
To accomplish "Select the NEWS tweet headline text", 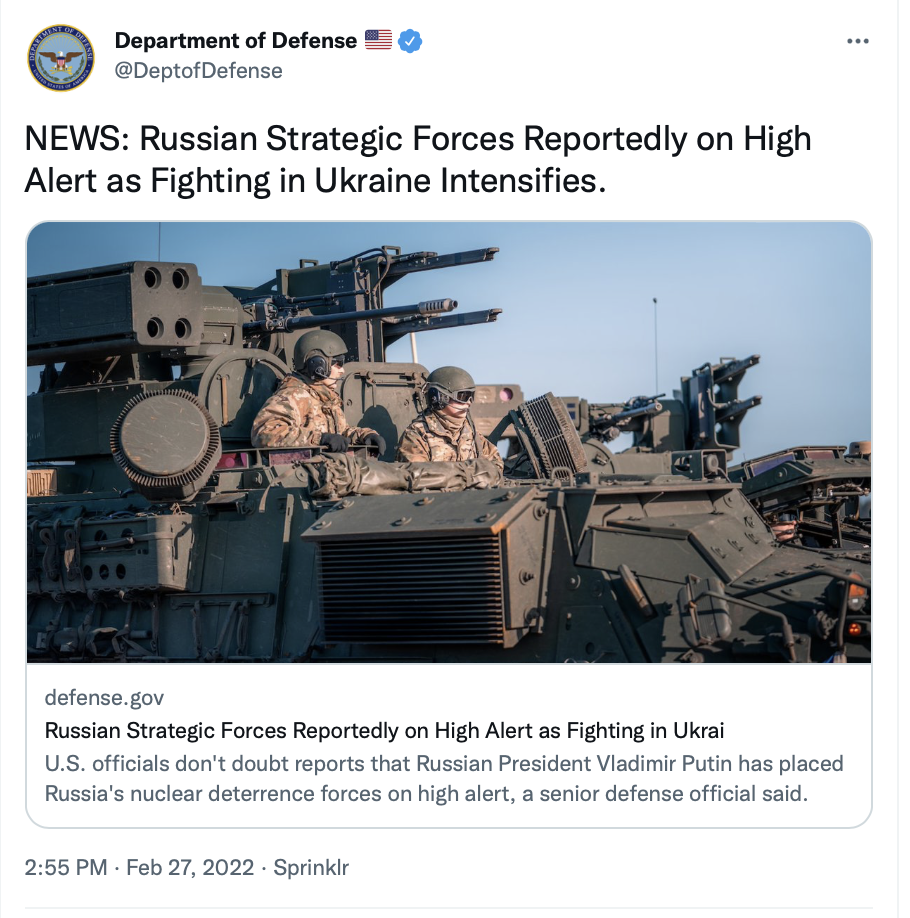I will tap(418, 159).
